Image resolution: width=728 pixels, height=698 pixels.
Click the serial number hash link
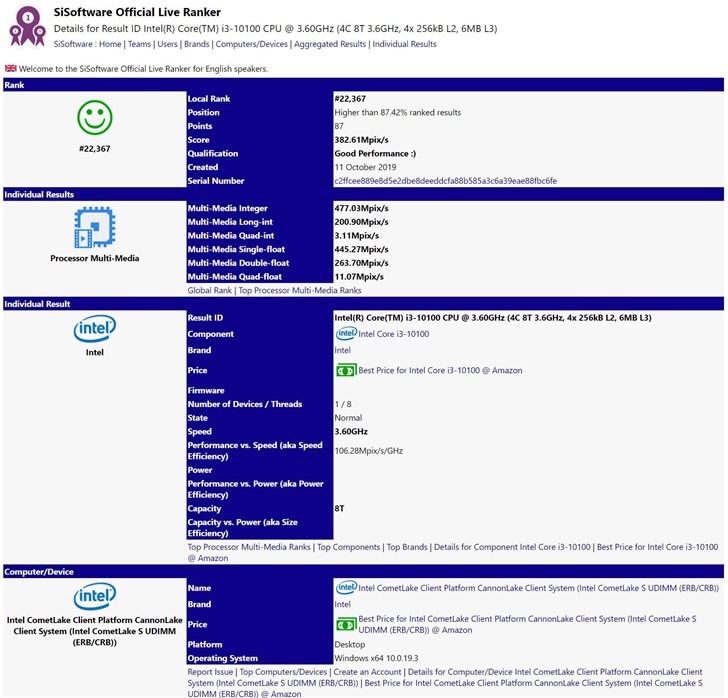click(x=446, y=181)
